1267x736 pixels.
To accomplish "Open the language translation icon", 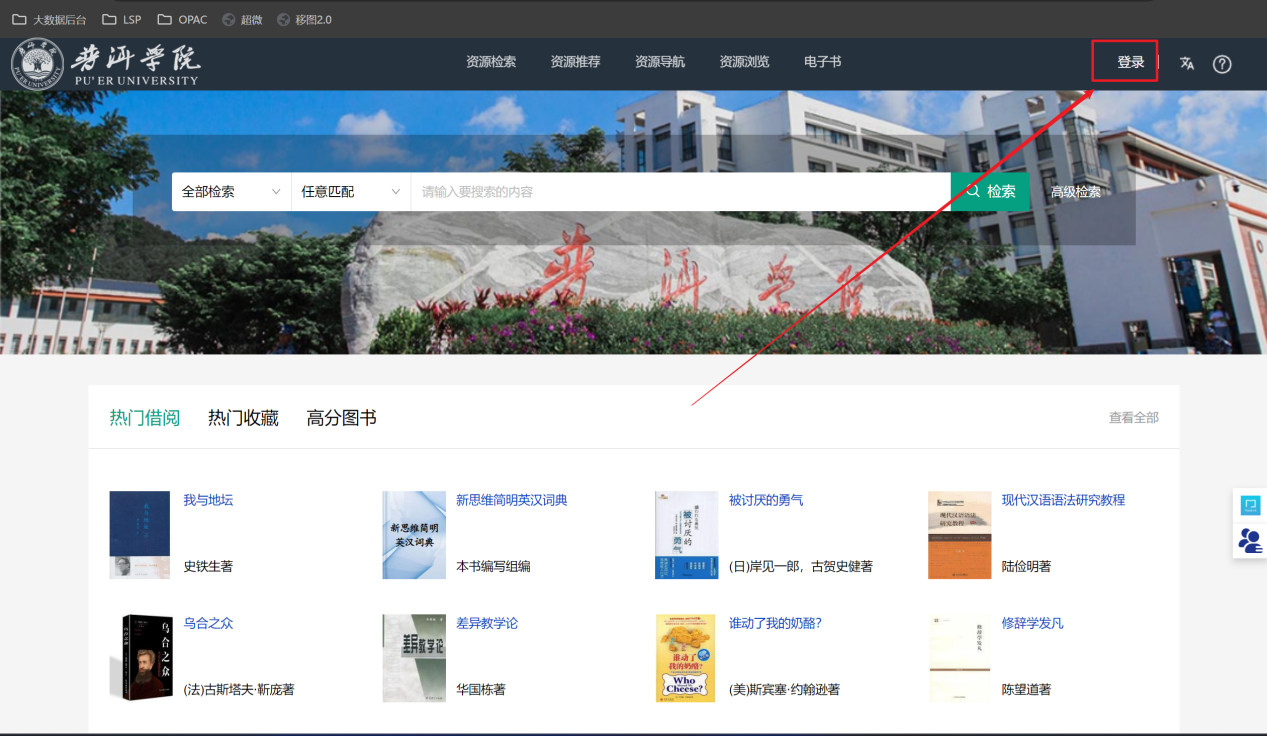I will click(x=1187, y=63).
